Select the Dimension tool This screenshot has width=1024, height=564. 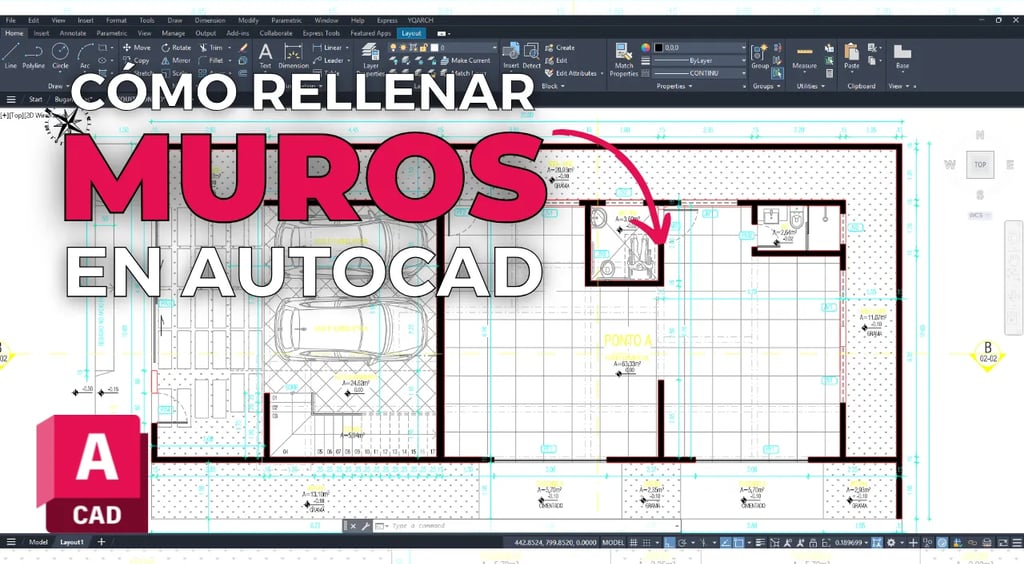(x=293, y=56)
